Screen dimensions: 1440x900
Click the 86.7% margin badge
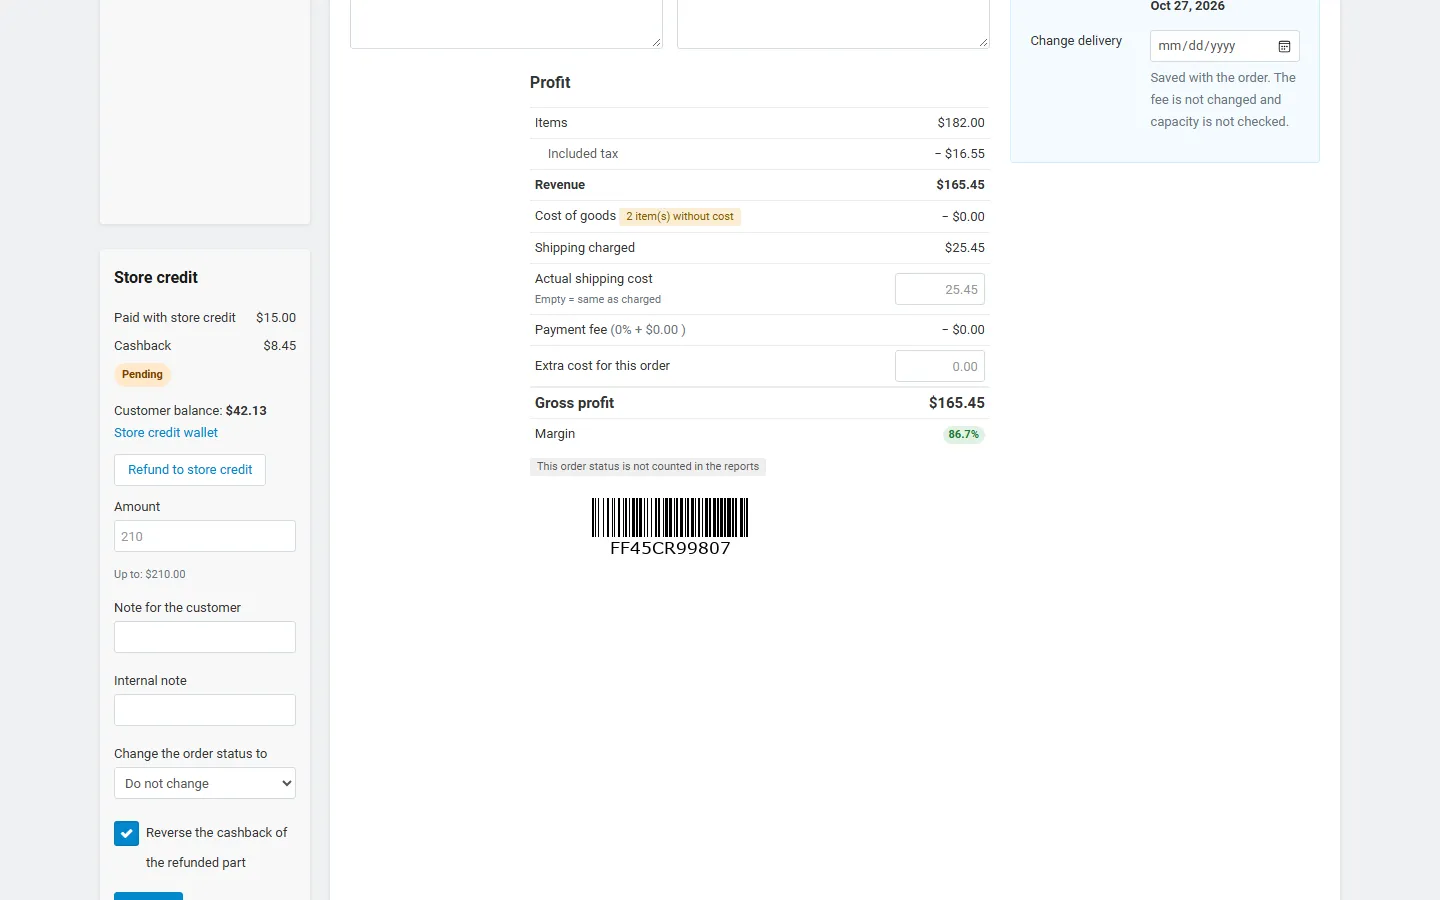click(964, 434)
